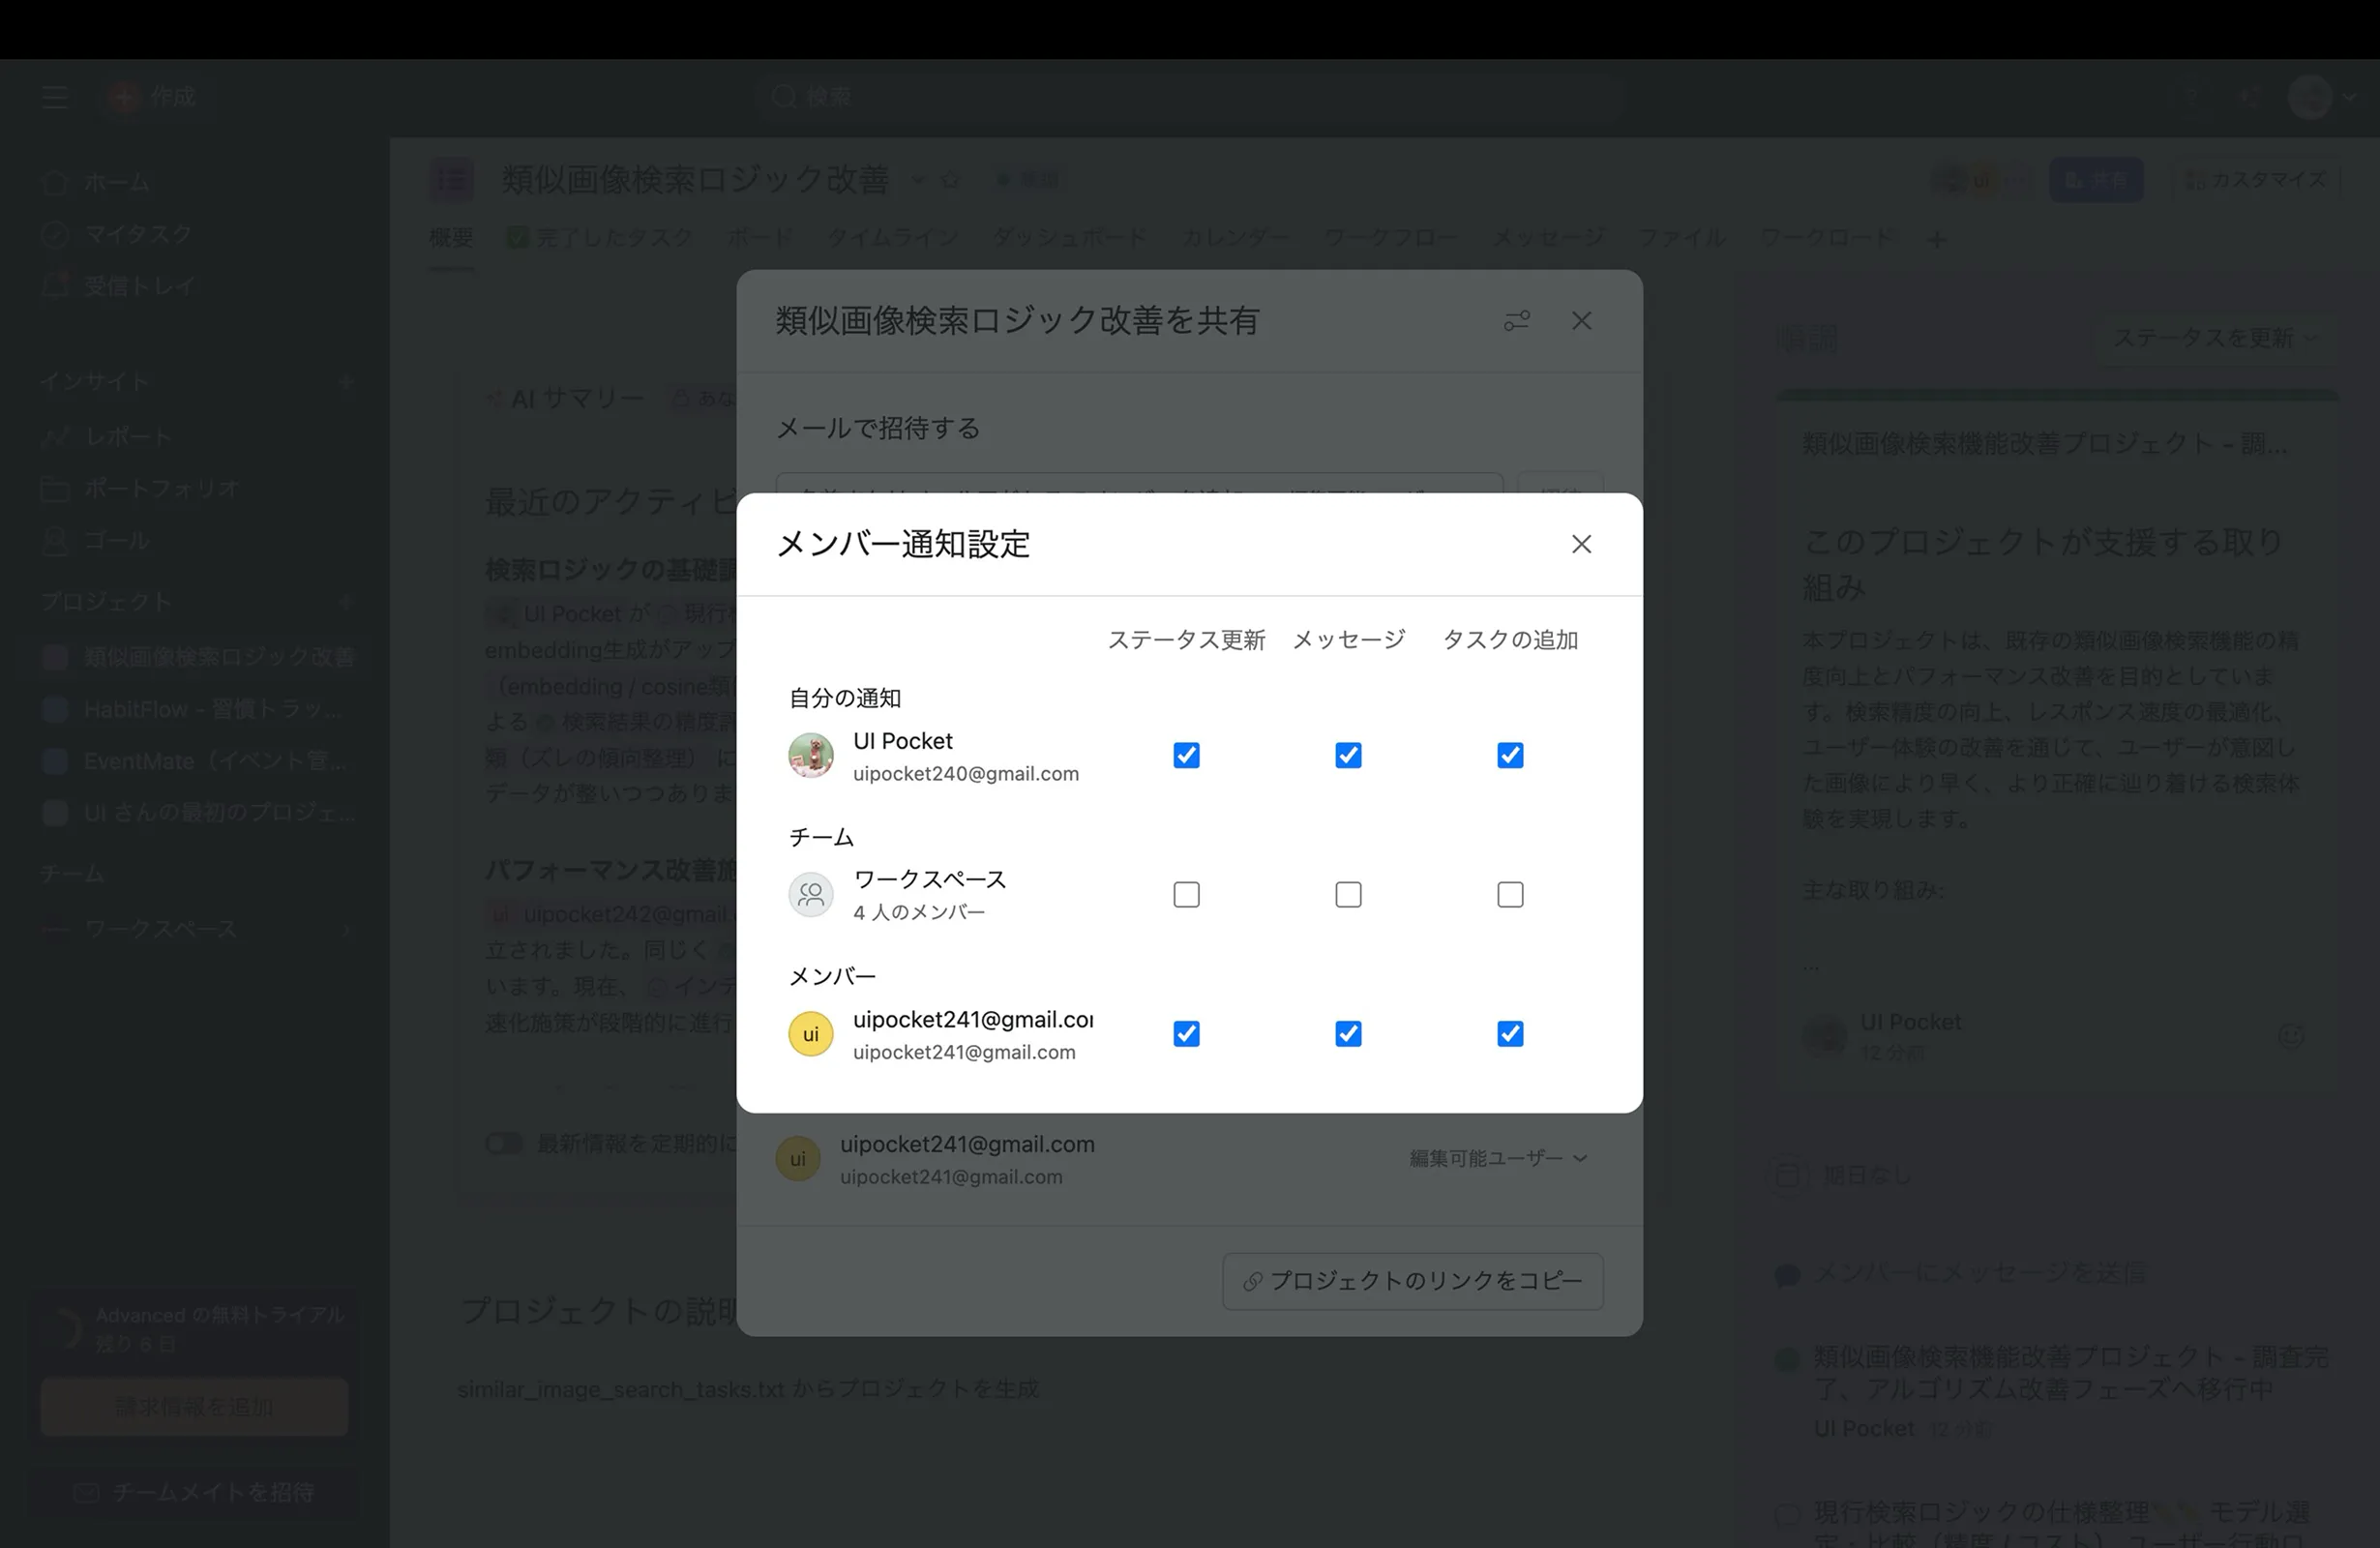Open 編集可能ユーザー role dropdown
Viewport: 2380px width, 1548px height.
tap(1498, 1158)
